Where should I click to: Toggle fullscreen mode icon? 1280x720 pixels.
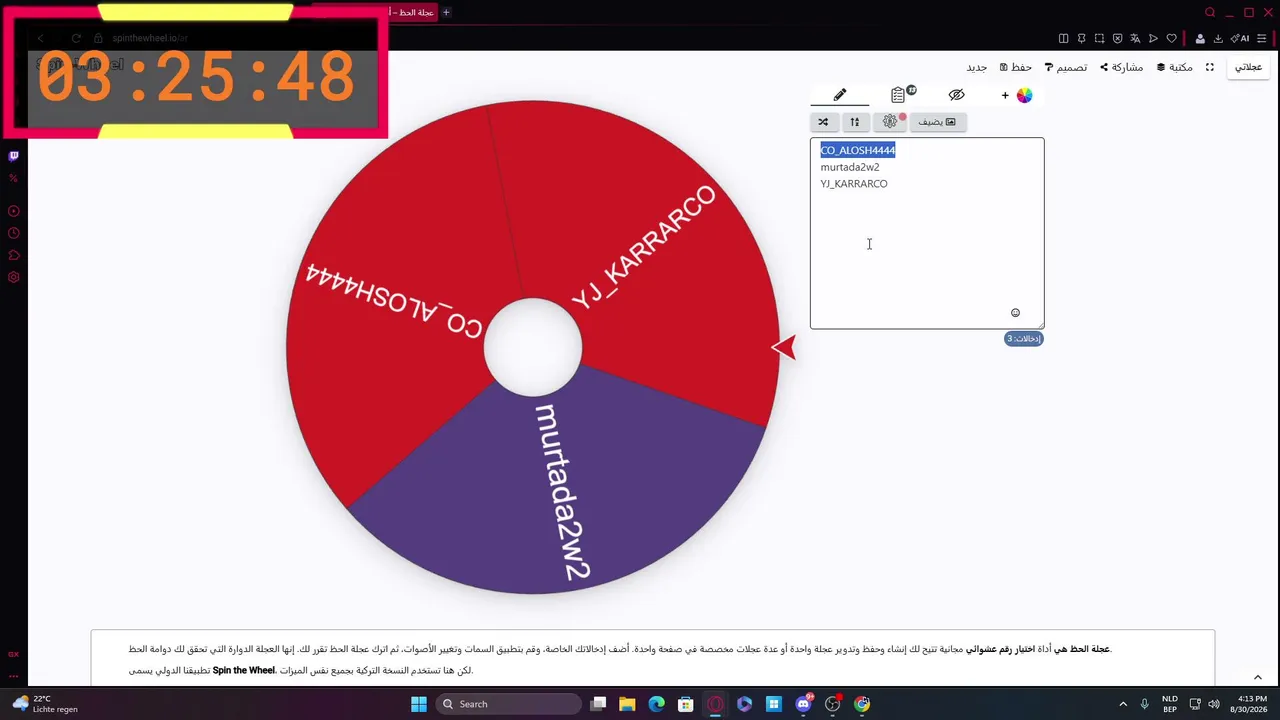(1209, 67)
